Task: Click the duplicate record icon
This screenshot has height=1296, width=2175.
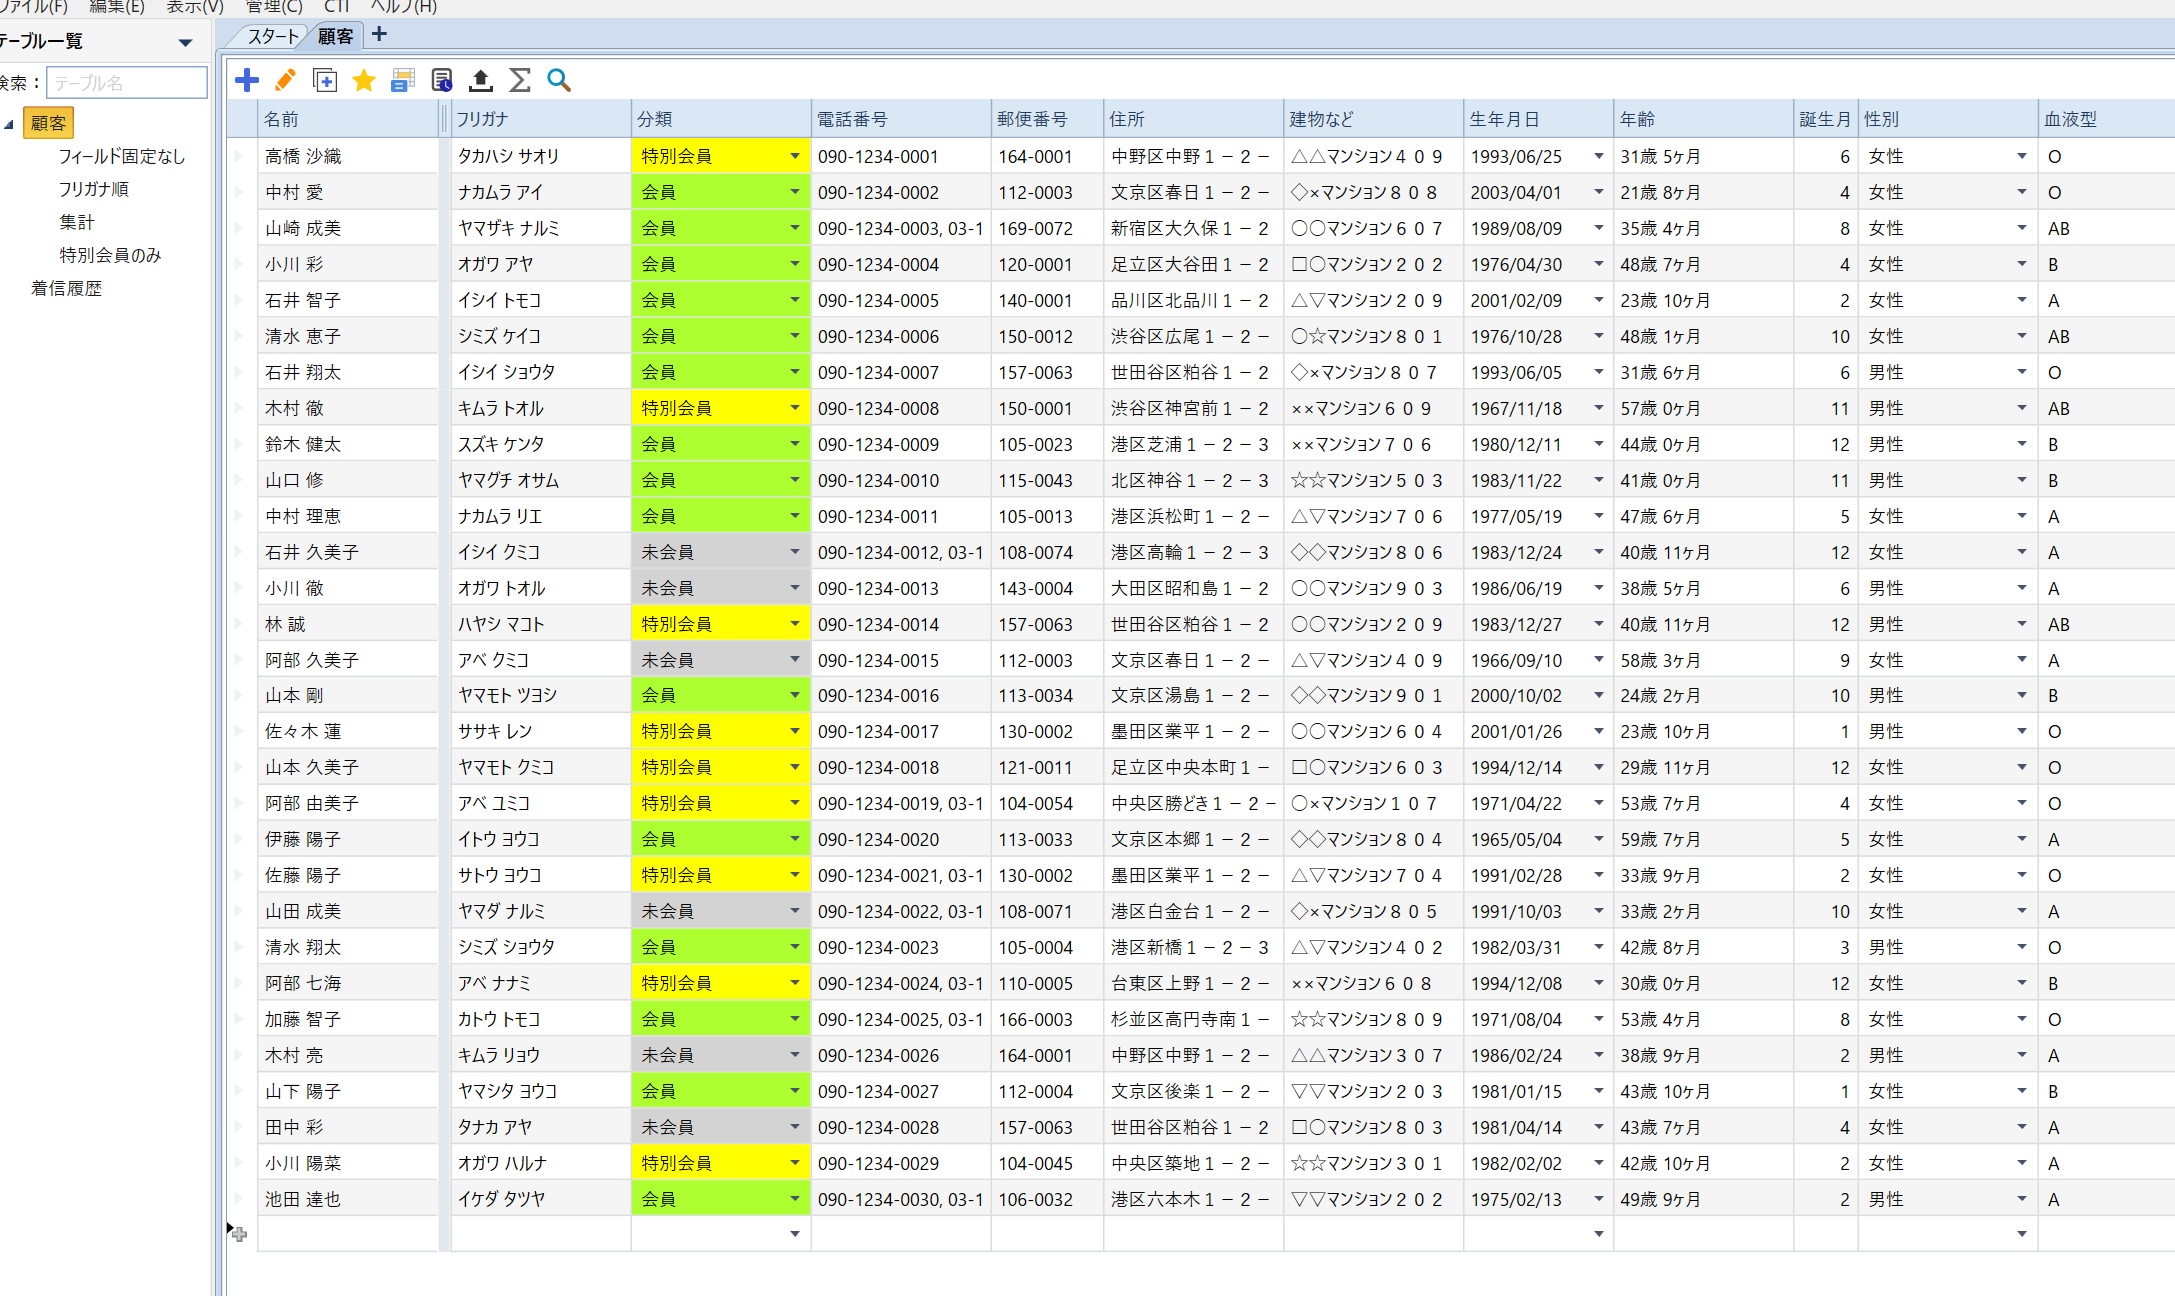Action: click(x=325, y=80)
